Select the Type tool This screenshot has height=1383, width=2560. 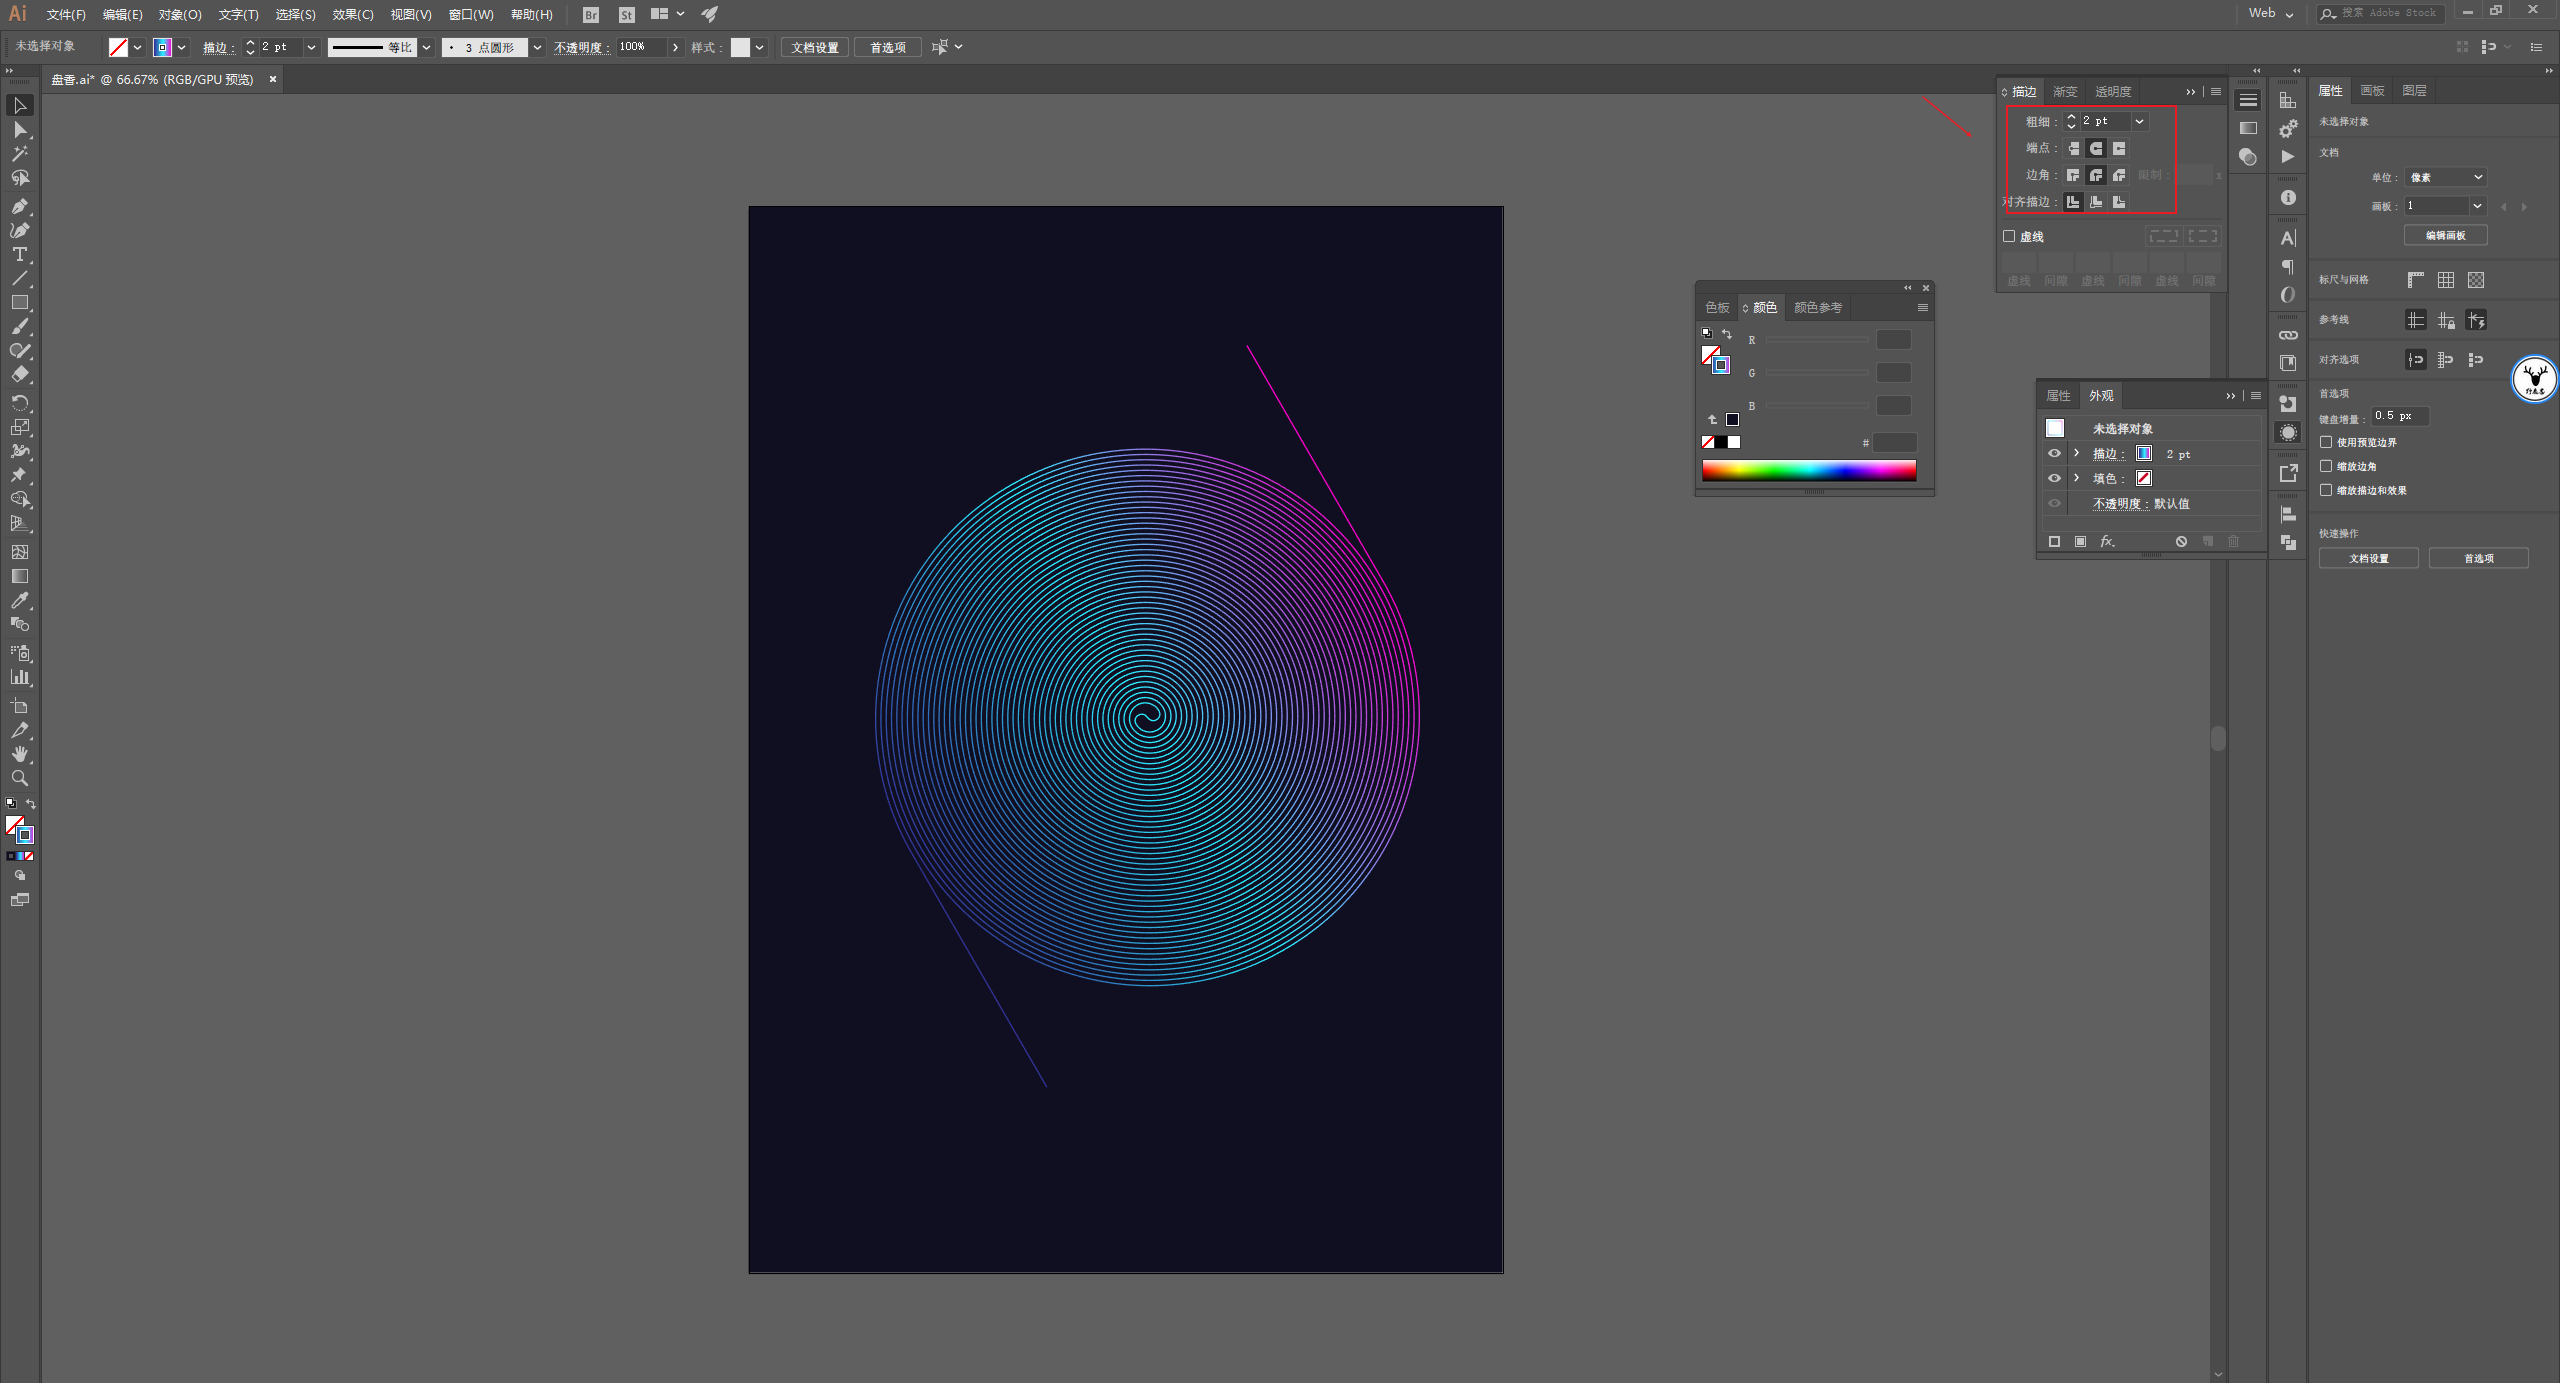coord(19,254)
